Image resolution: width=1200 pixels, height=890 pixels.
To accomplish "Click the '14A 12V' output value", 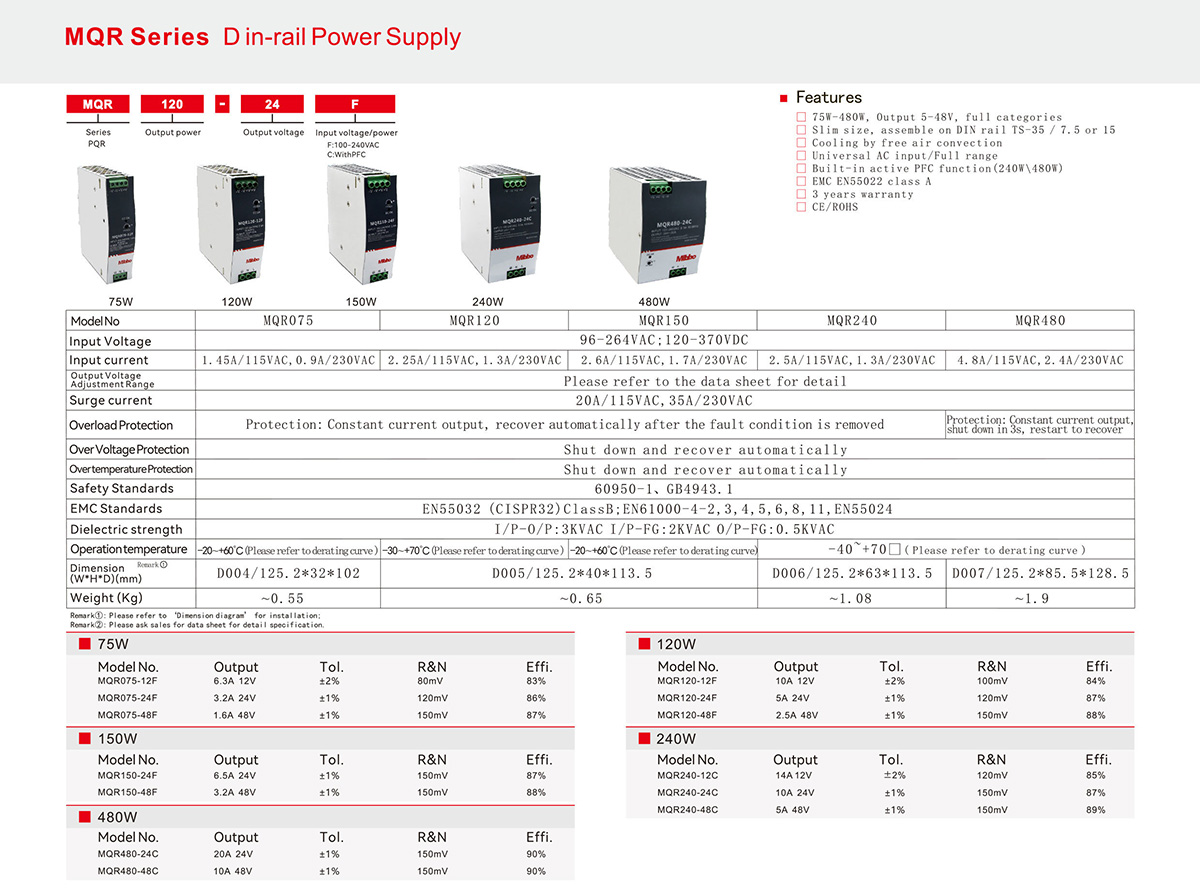I will click(x=796, y=776).
